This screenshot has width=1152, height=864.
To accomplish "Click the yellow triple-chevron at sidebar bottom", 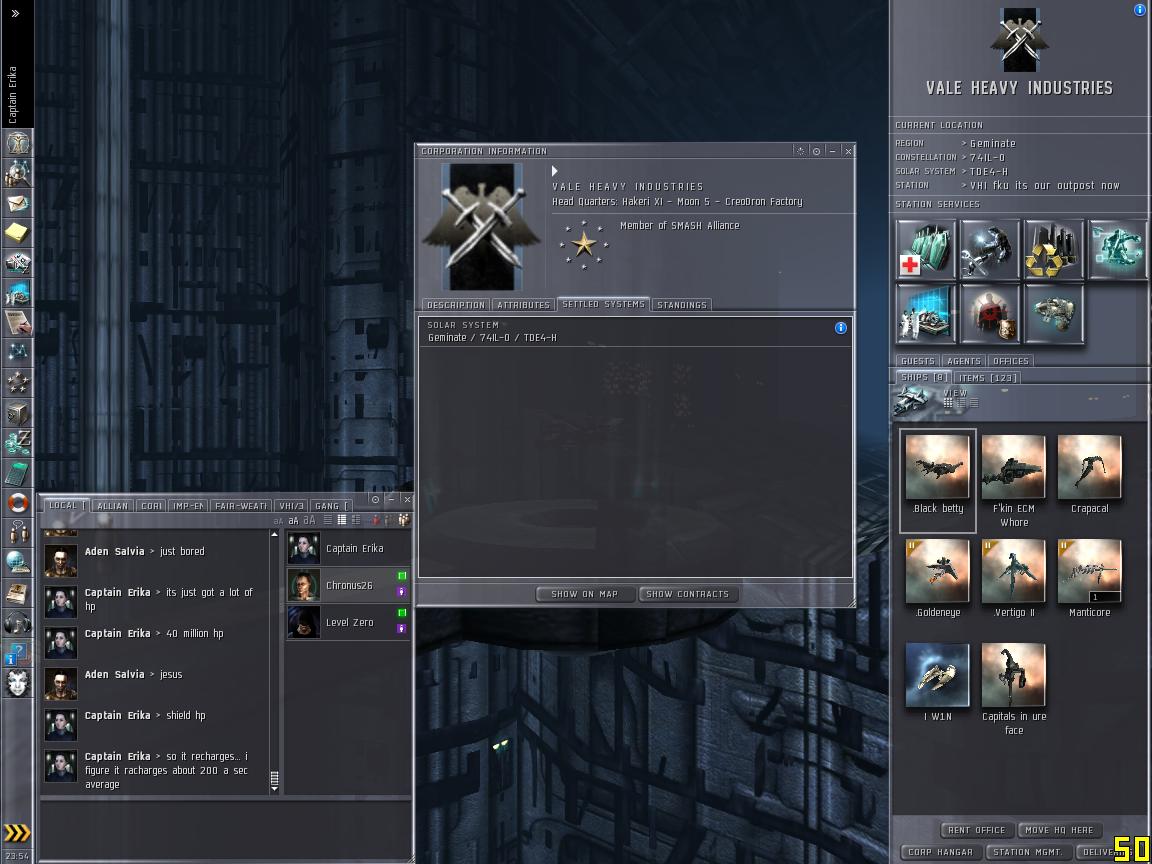I will pyautogui.click(x=17, y=832).
